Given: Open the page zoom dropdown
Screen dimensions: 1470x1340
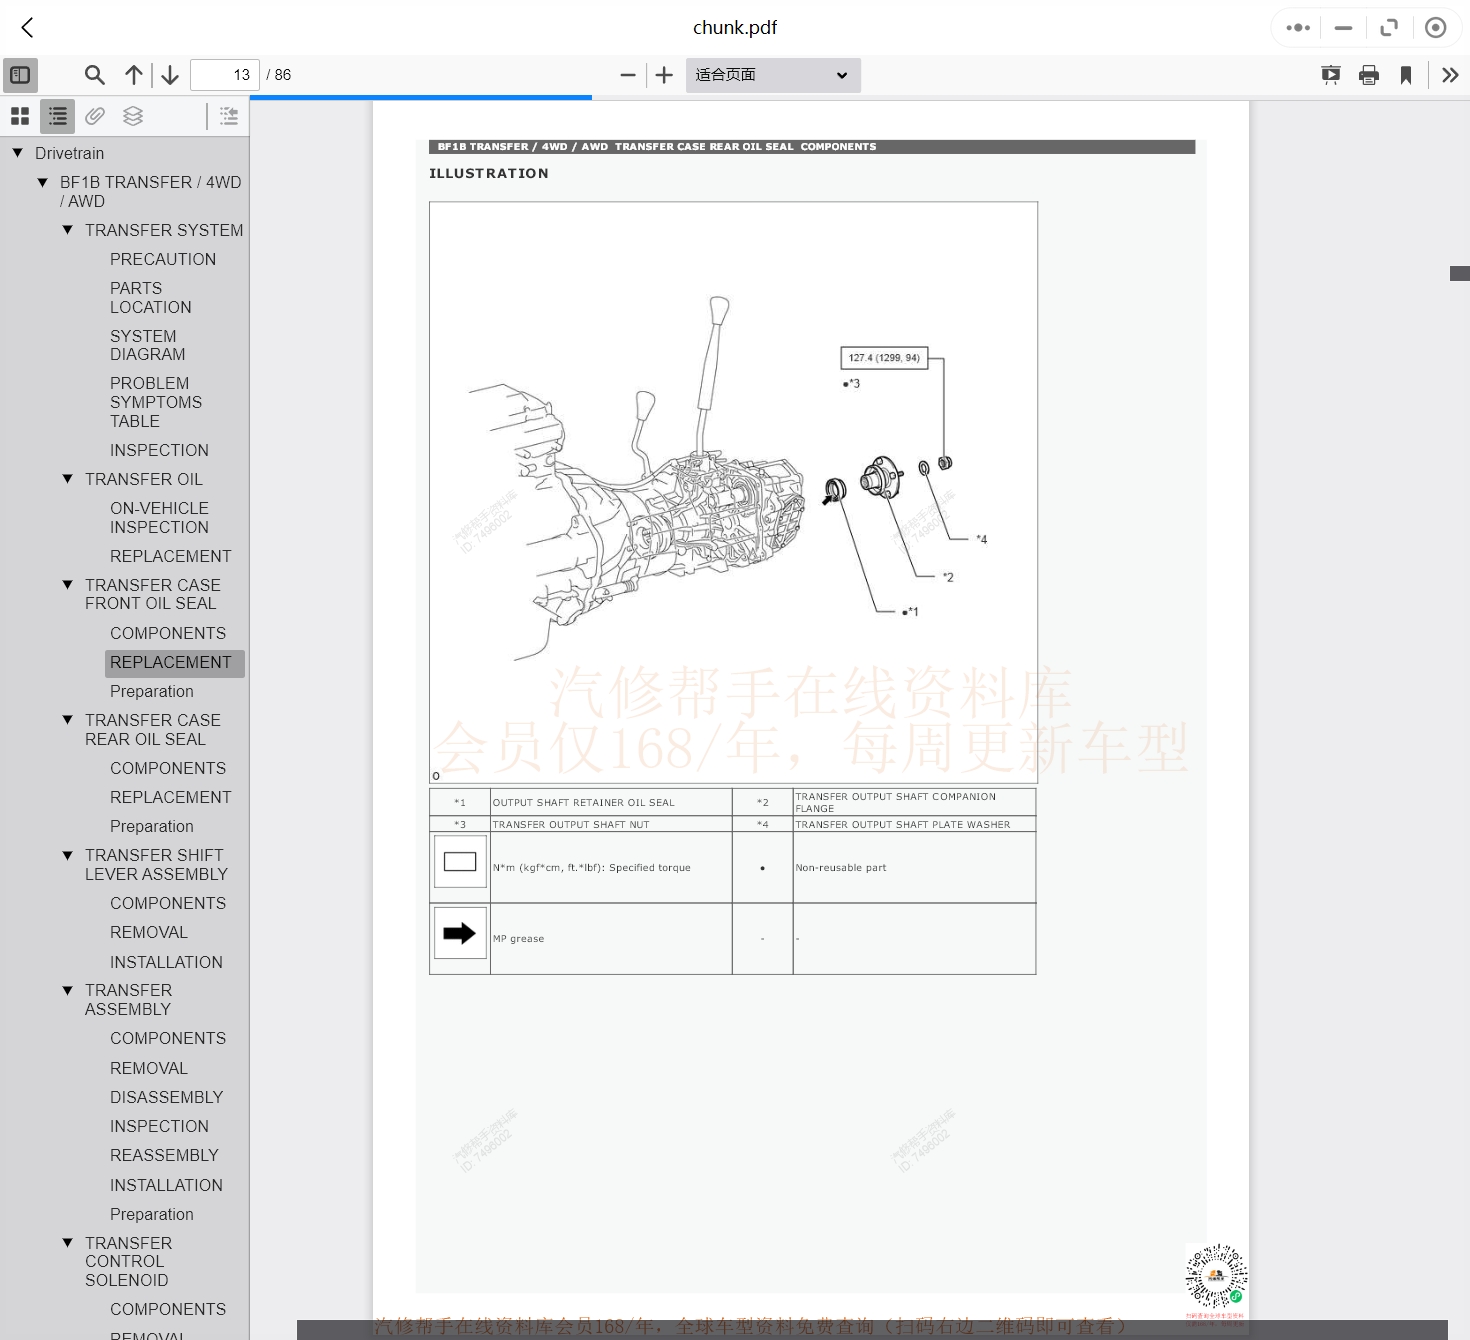Looking at the screenshot, I should pos(772,75).
